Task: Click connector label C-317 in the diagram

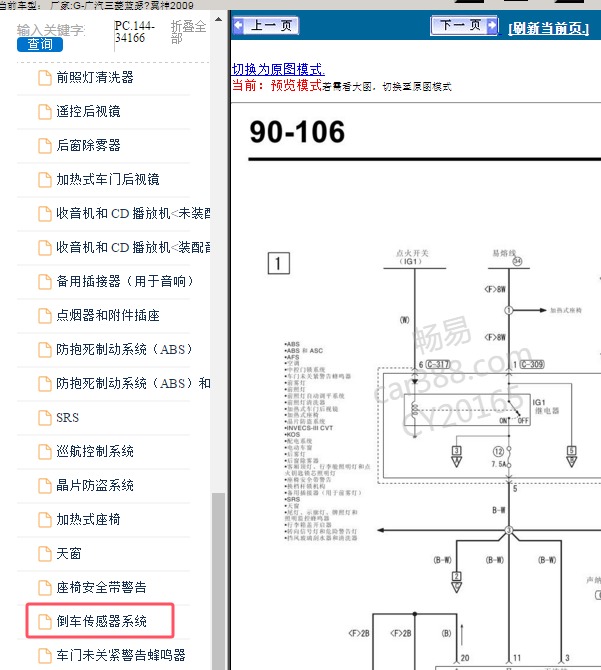Action: 438,364
